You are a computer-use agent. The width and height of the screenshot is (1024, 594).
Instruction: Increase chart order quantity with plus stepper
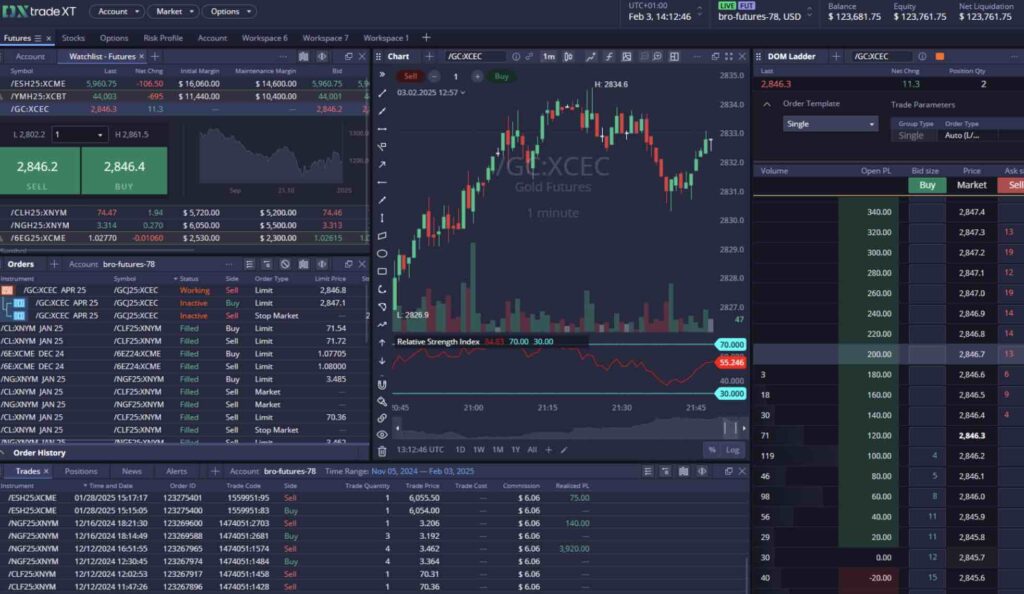[477, 76]
